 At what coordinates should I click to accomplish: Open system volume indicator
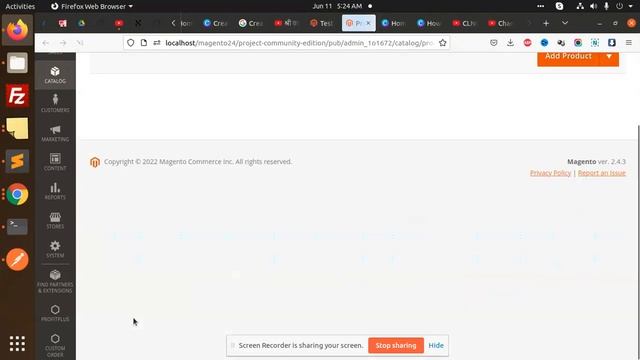(x=593, y=6)
